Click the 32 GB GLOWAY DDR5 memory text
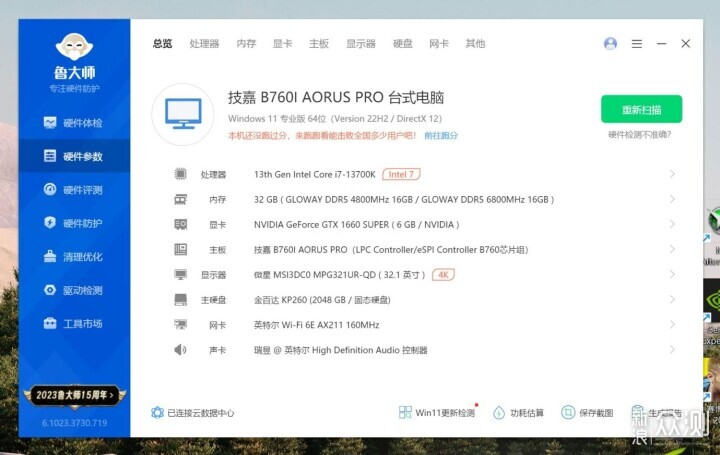 pos(404,200)
